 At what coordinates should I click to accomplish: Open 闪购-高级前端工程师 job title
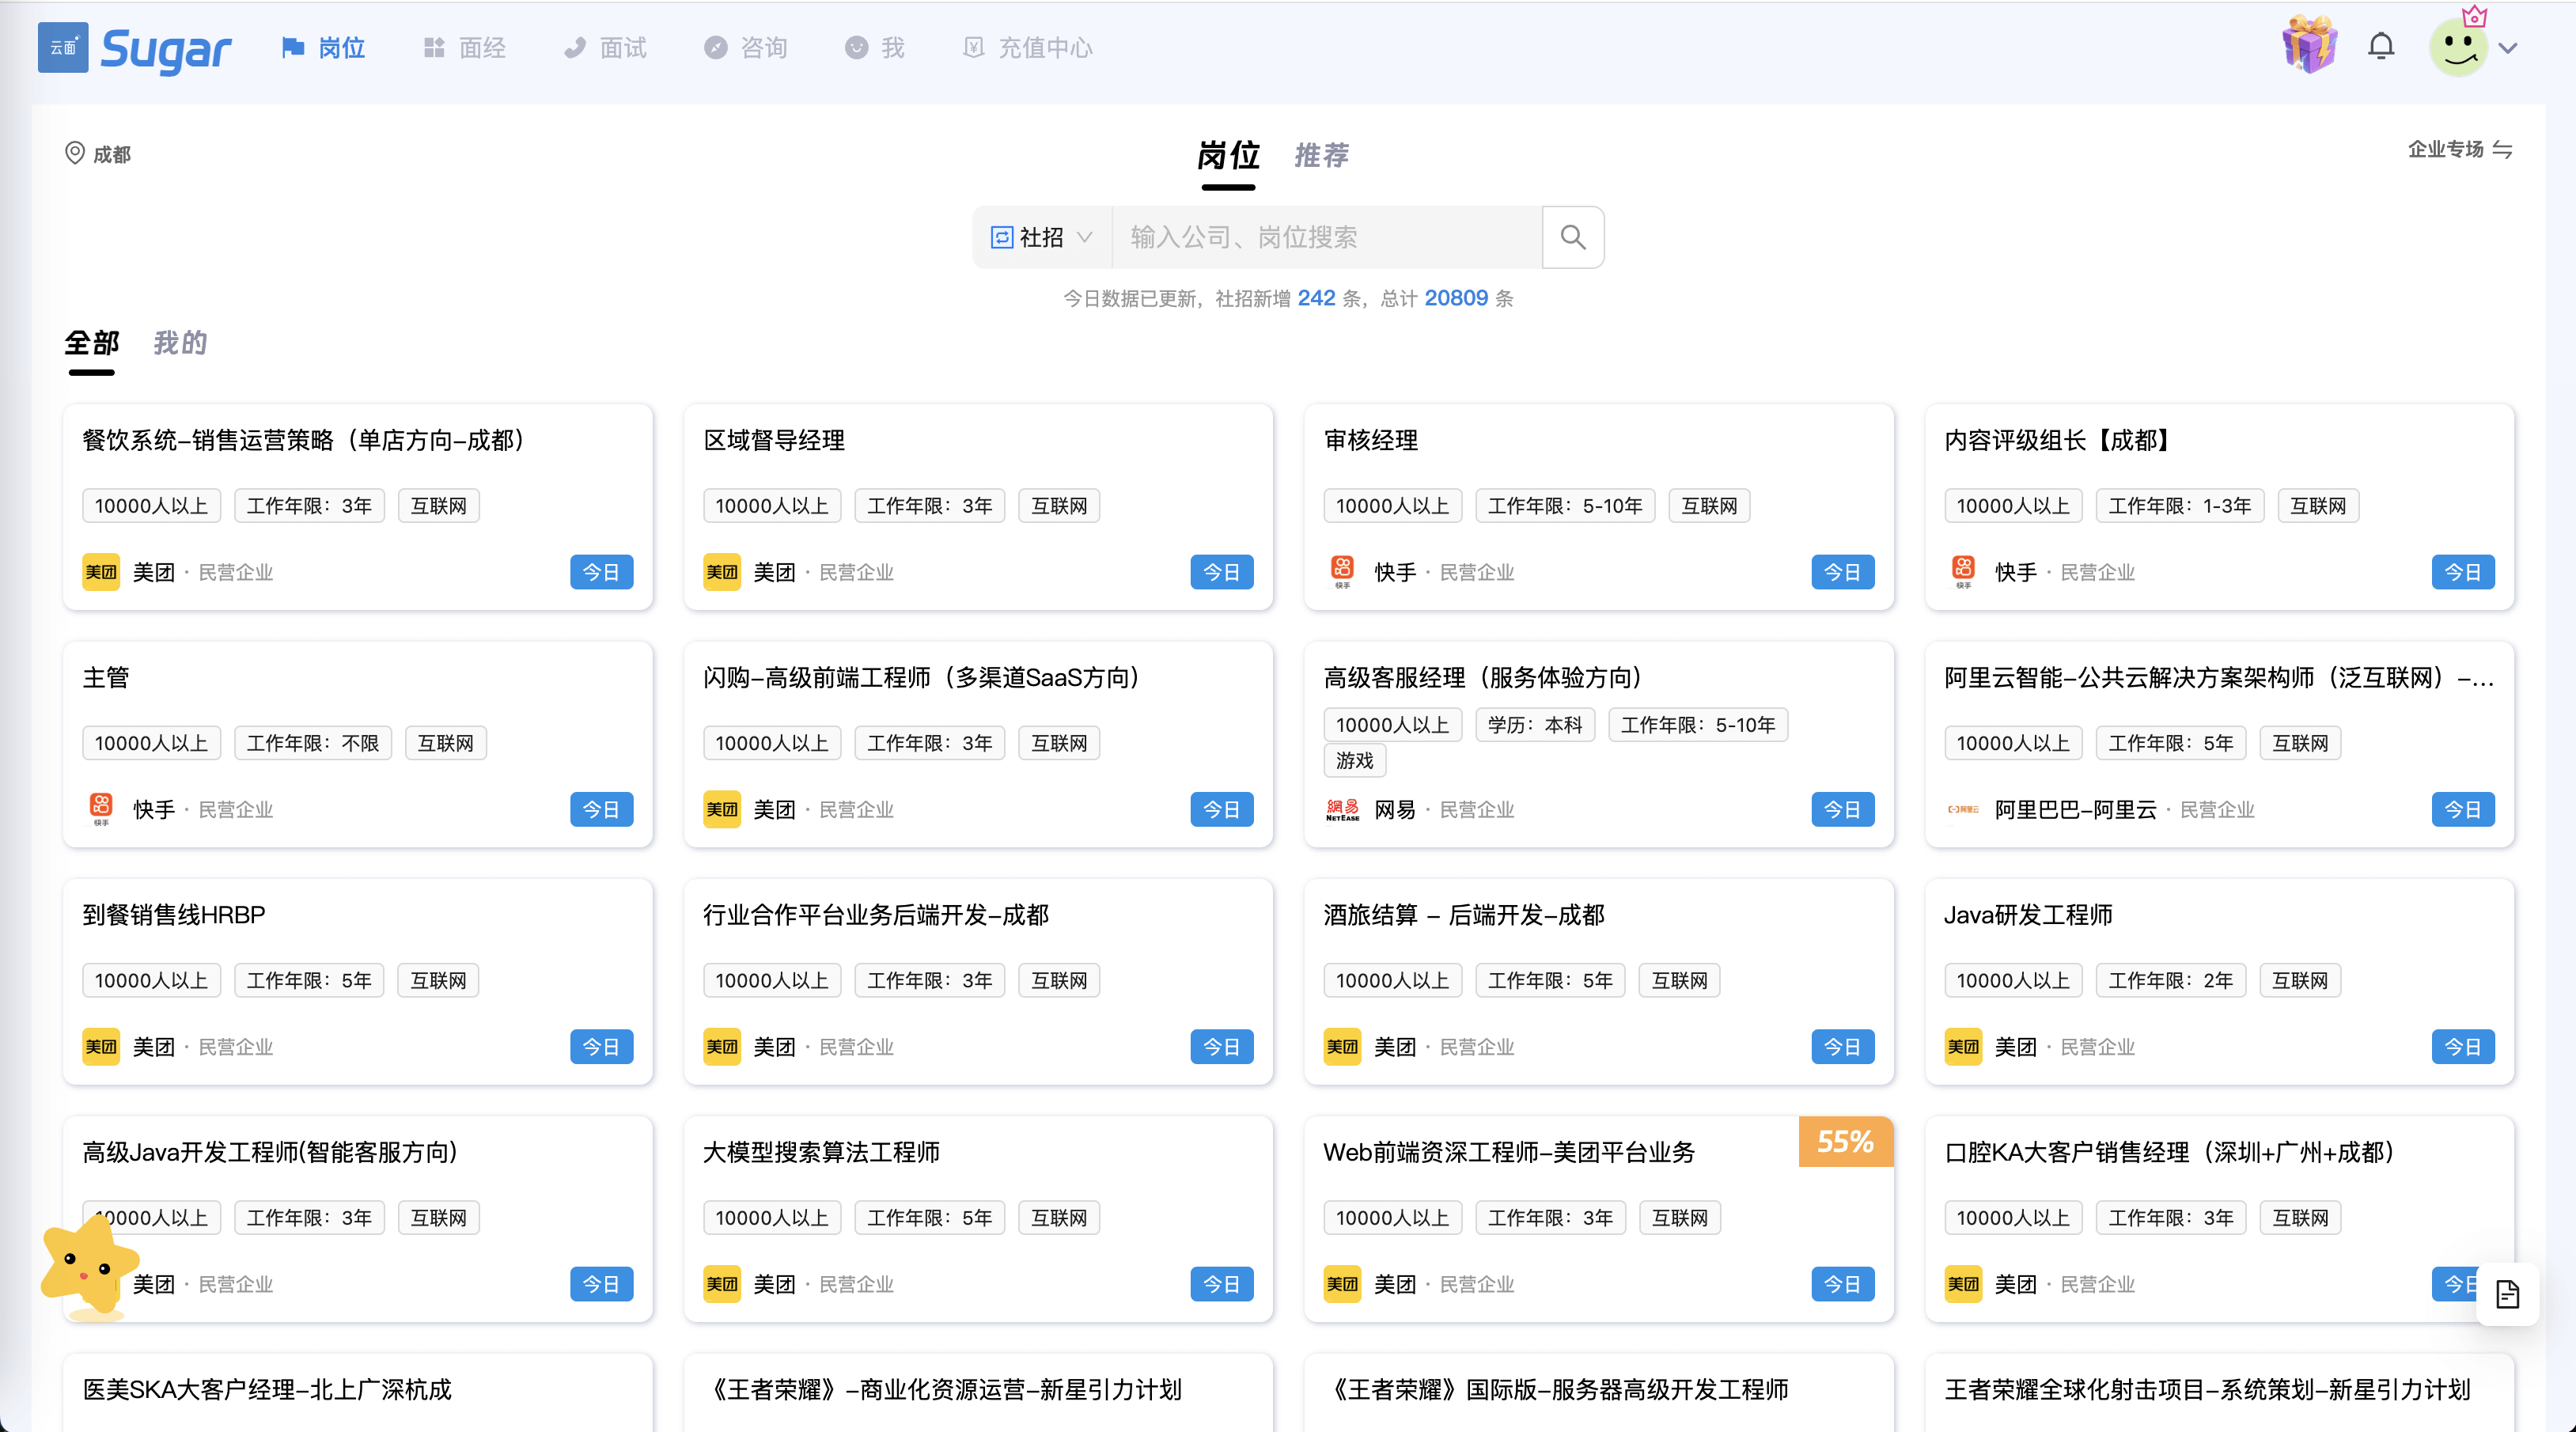[927, 677]
